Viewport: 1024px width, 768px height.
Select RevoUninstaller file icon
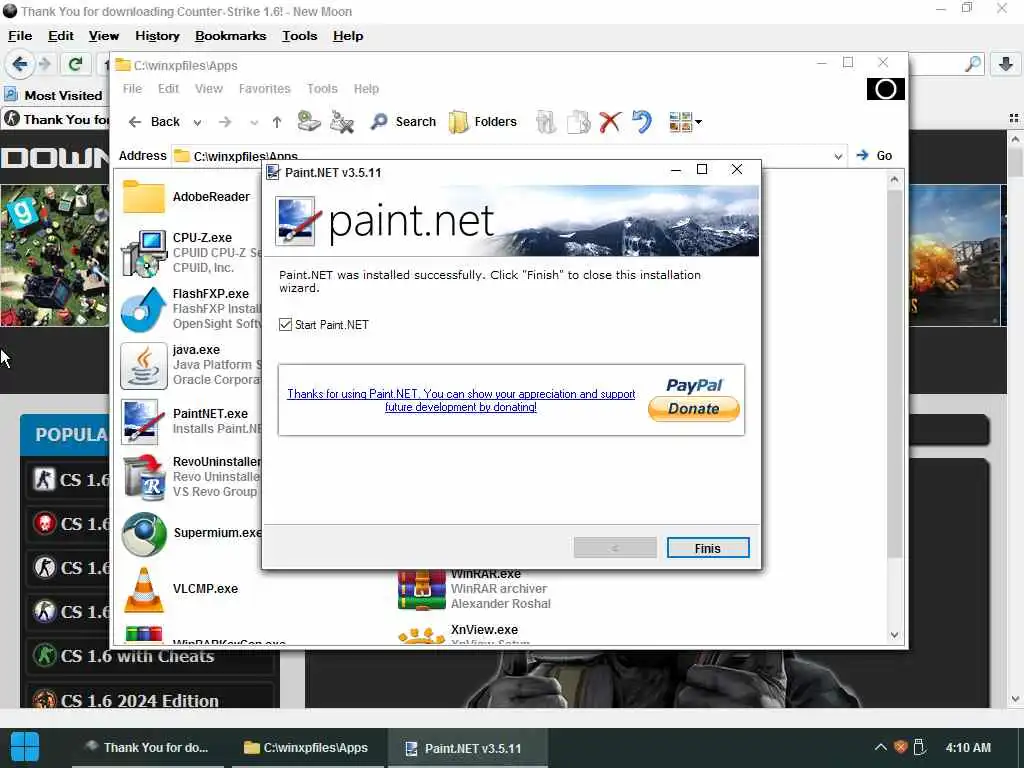coord(144,477)
